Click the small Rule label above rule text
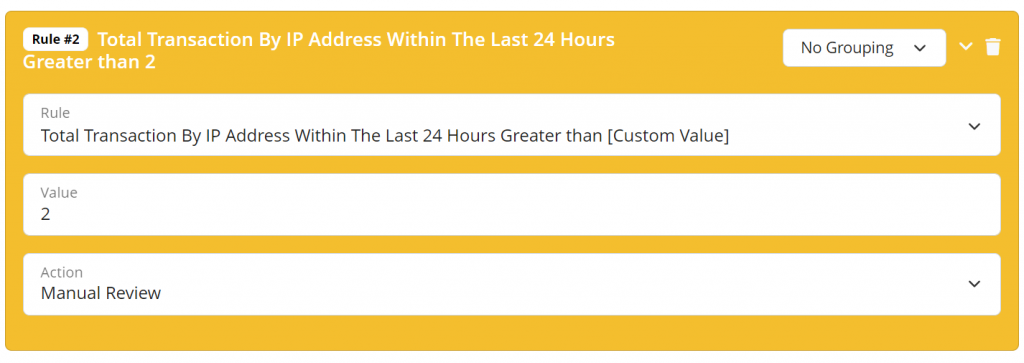 click(55, 113)
